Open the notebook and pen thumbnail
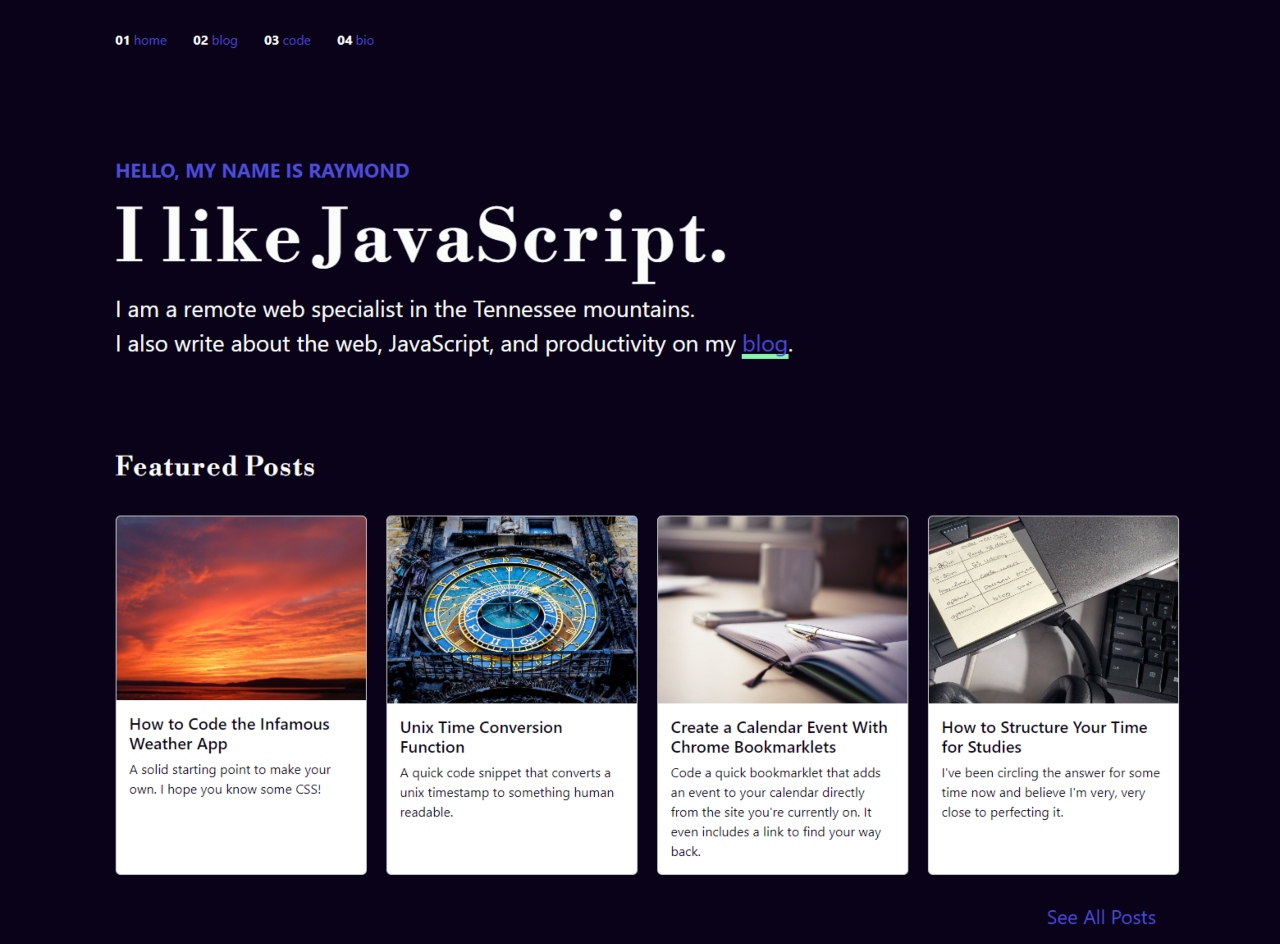The width and height of the screenshot is (1280, 944). click(x=783, y=610)
